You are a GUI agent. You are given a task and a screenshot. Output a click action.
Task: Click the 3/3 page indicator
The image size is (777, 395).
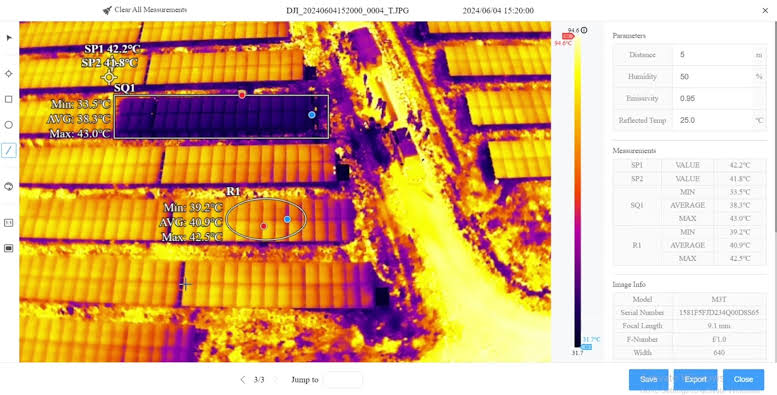259,380
